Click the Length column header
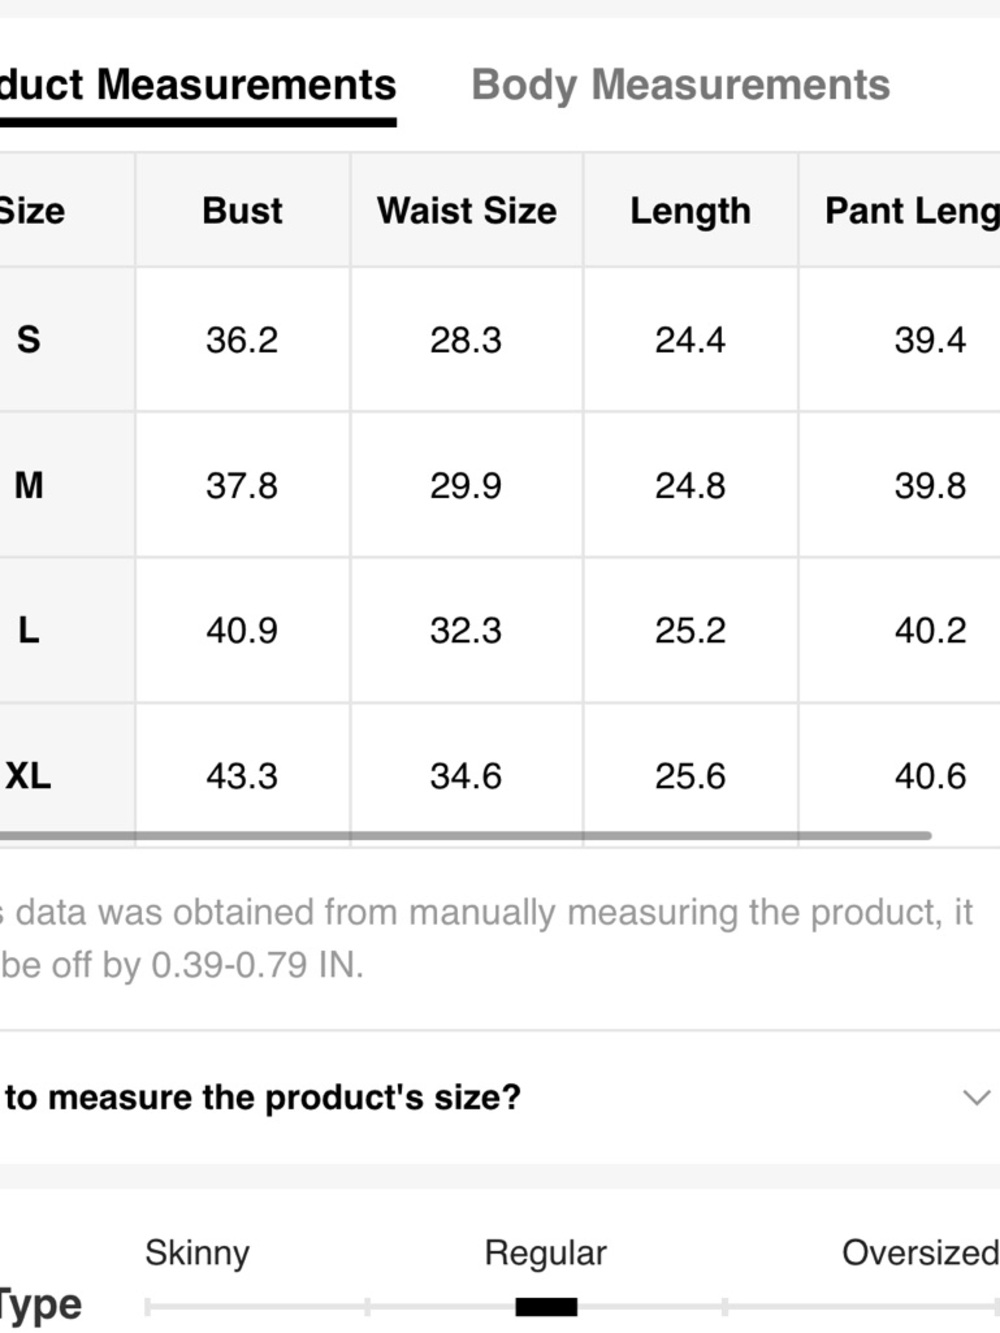 [690, 210]
